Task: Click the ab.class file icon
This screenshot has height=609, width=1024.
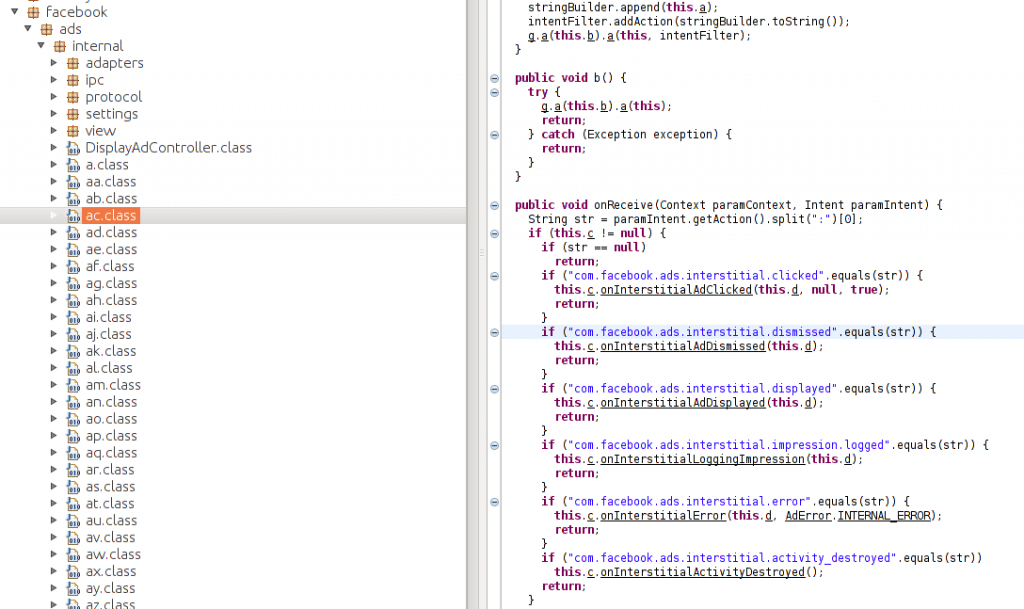Action: pyautogui.click(x=73, y=199)
